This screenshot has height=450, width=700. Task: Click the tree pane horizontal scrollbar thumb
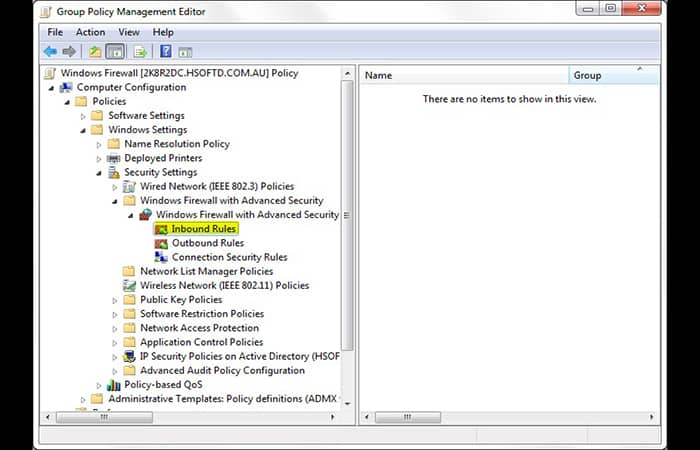click(x=104, y=417)
